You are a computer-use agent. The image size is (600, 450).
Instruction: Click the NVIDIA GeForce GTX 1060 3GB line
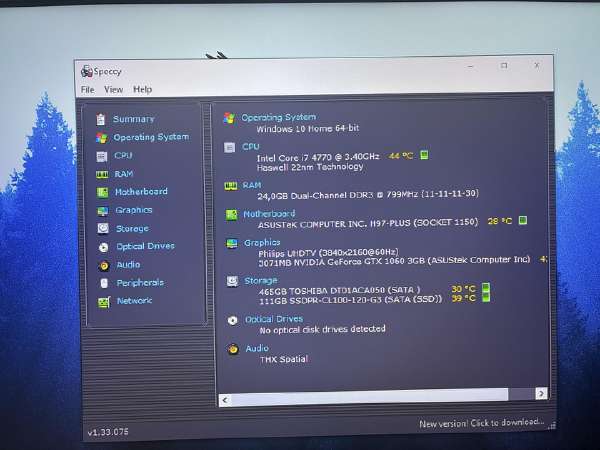[x=394, y=261]
